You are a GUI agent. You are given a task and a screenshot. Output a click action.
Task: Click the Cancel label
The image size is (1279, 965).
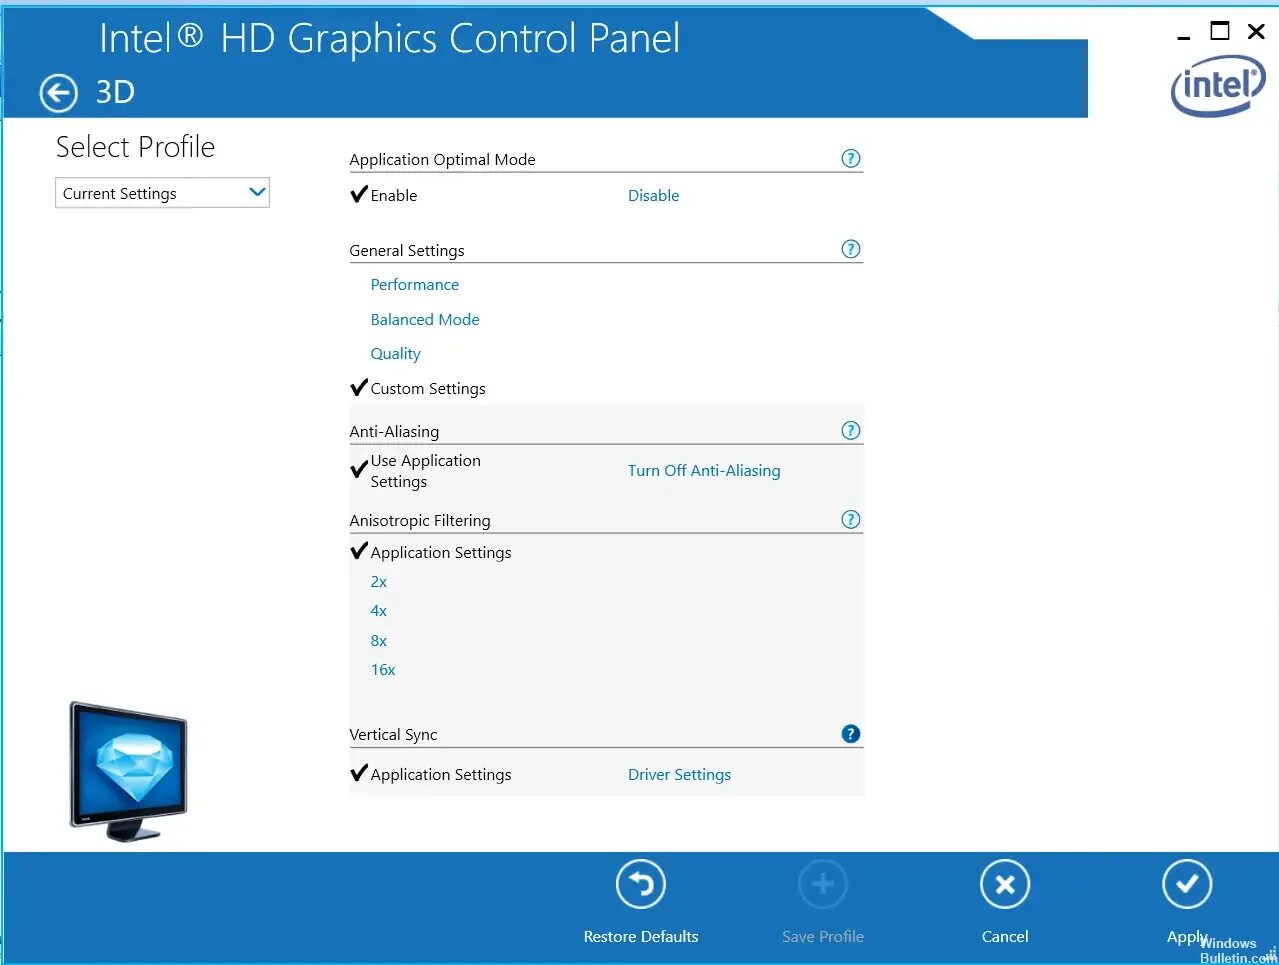click(1005, 937)
